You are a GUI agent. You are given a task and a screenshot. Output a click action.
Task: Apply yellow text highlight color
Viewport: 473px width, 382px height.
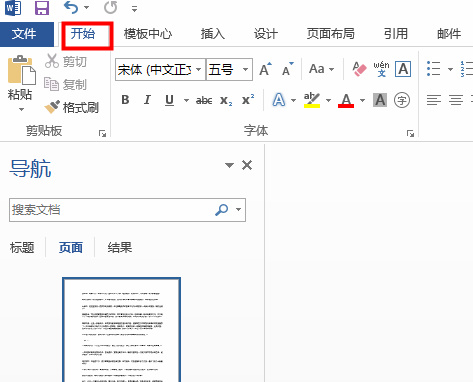click(x=312, y=100)
